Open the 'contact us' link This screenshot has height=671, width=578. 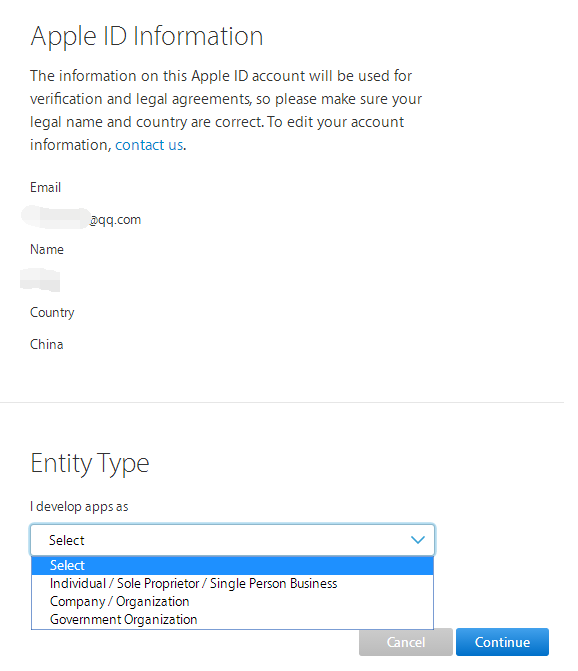tap(149, 145)
